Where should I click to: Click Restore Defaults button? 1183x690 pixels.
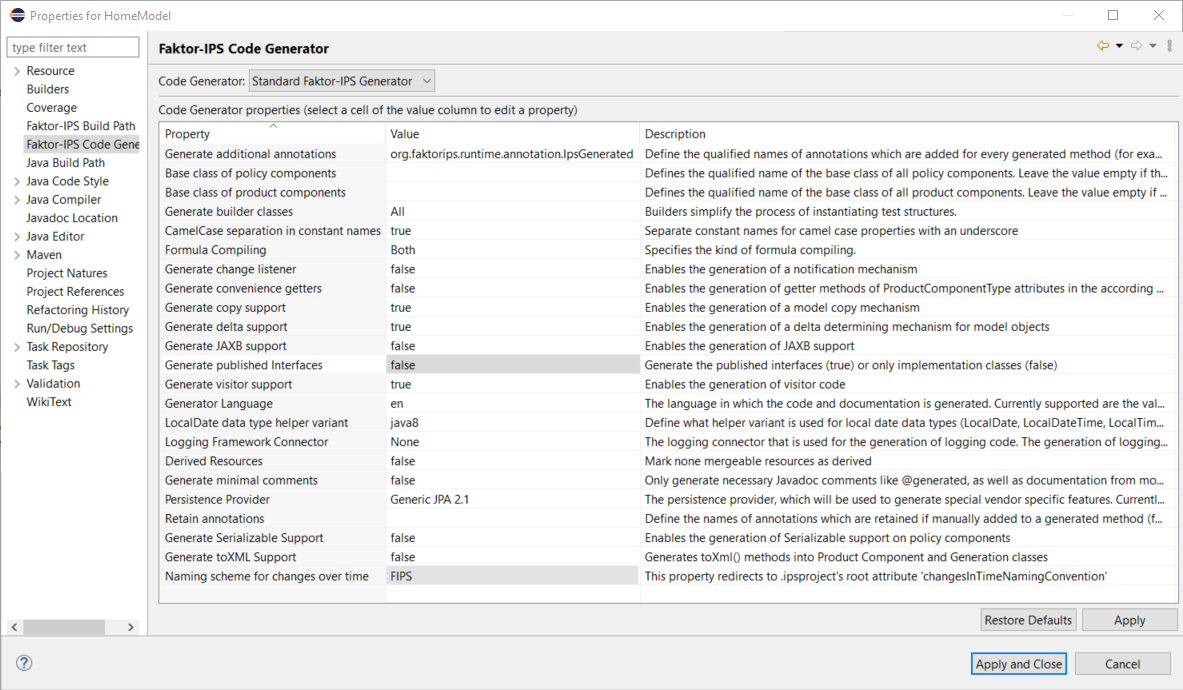(x=1028, y=620)
